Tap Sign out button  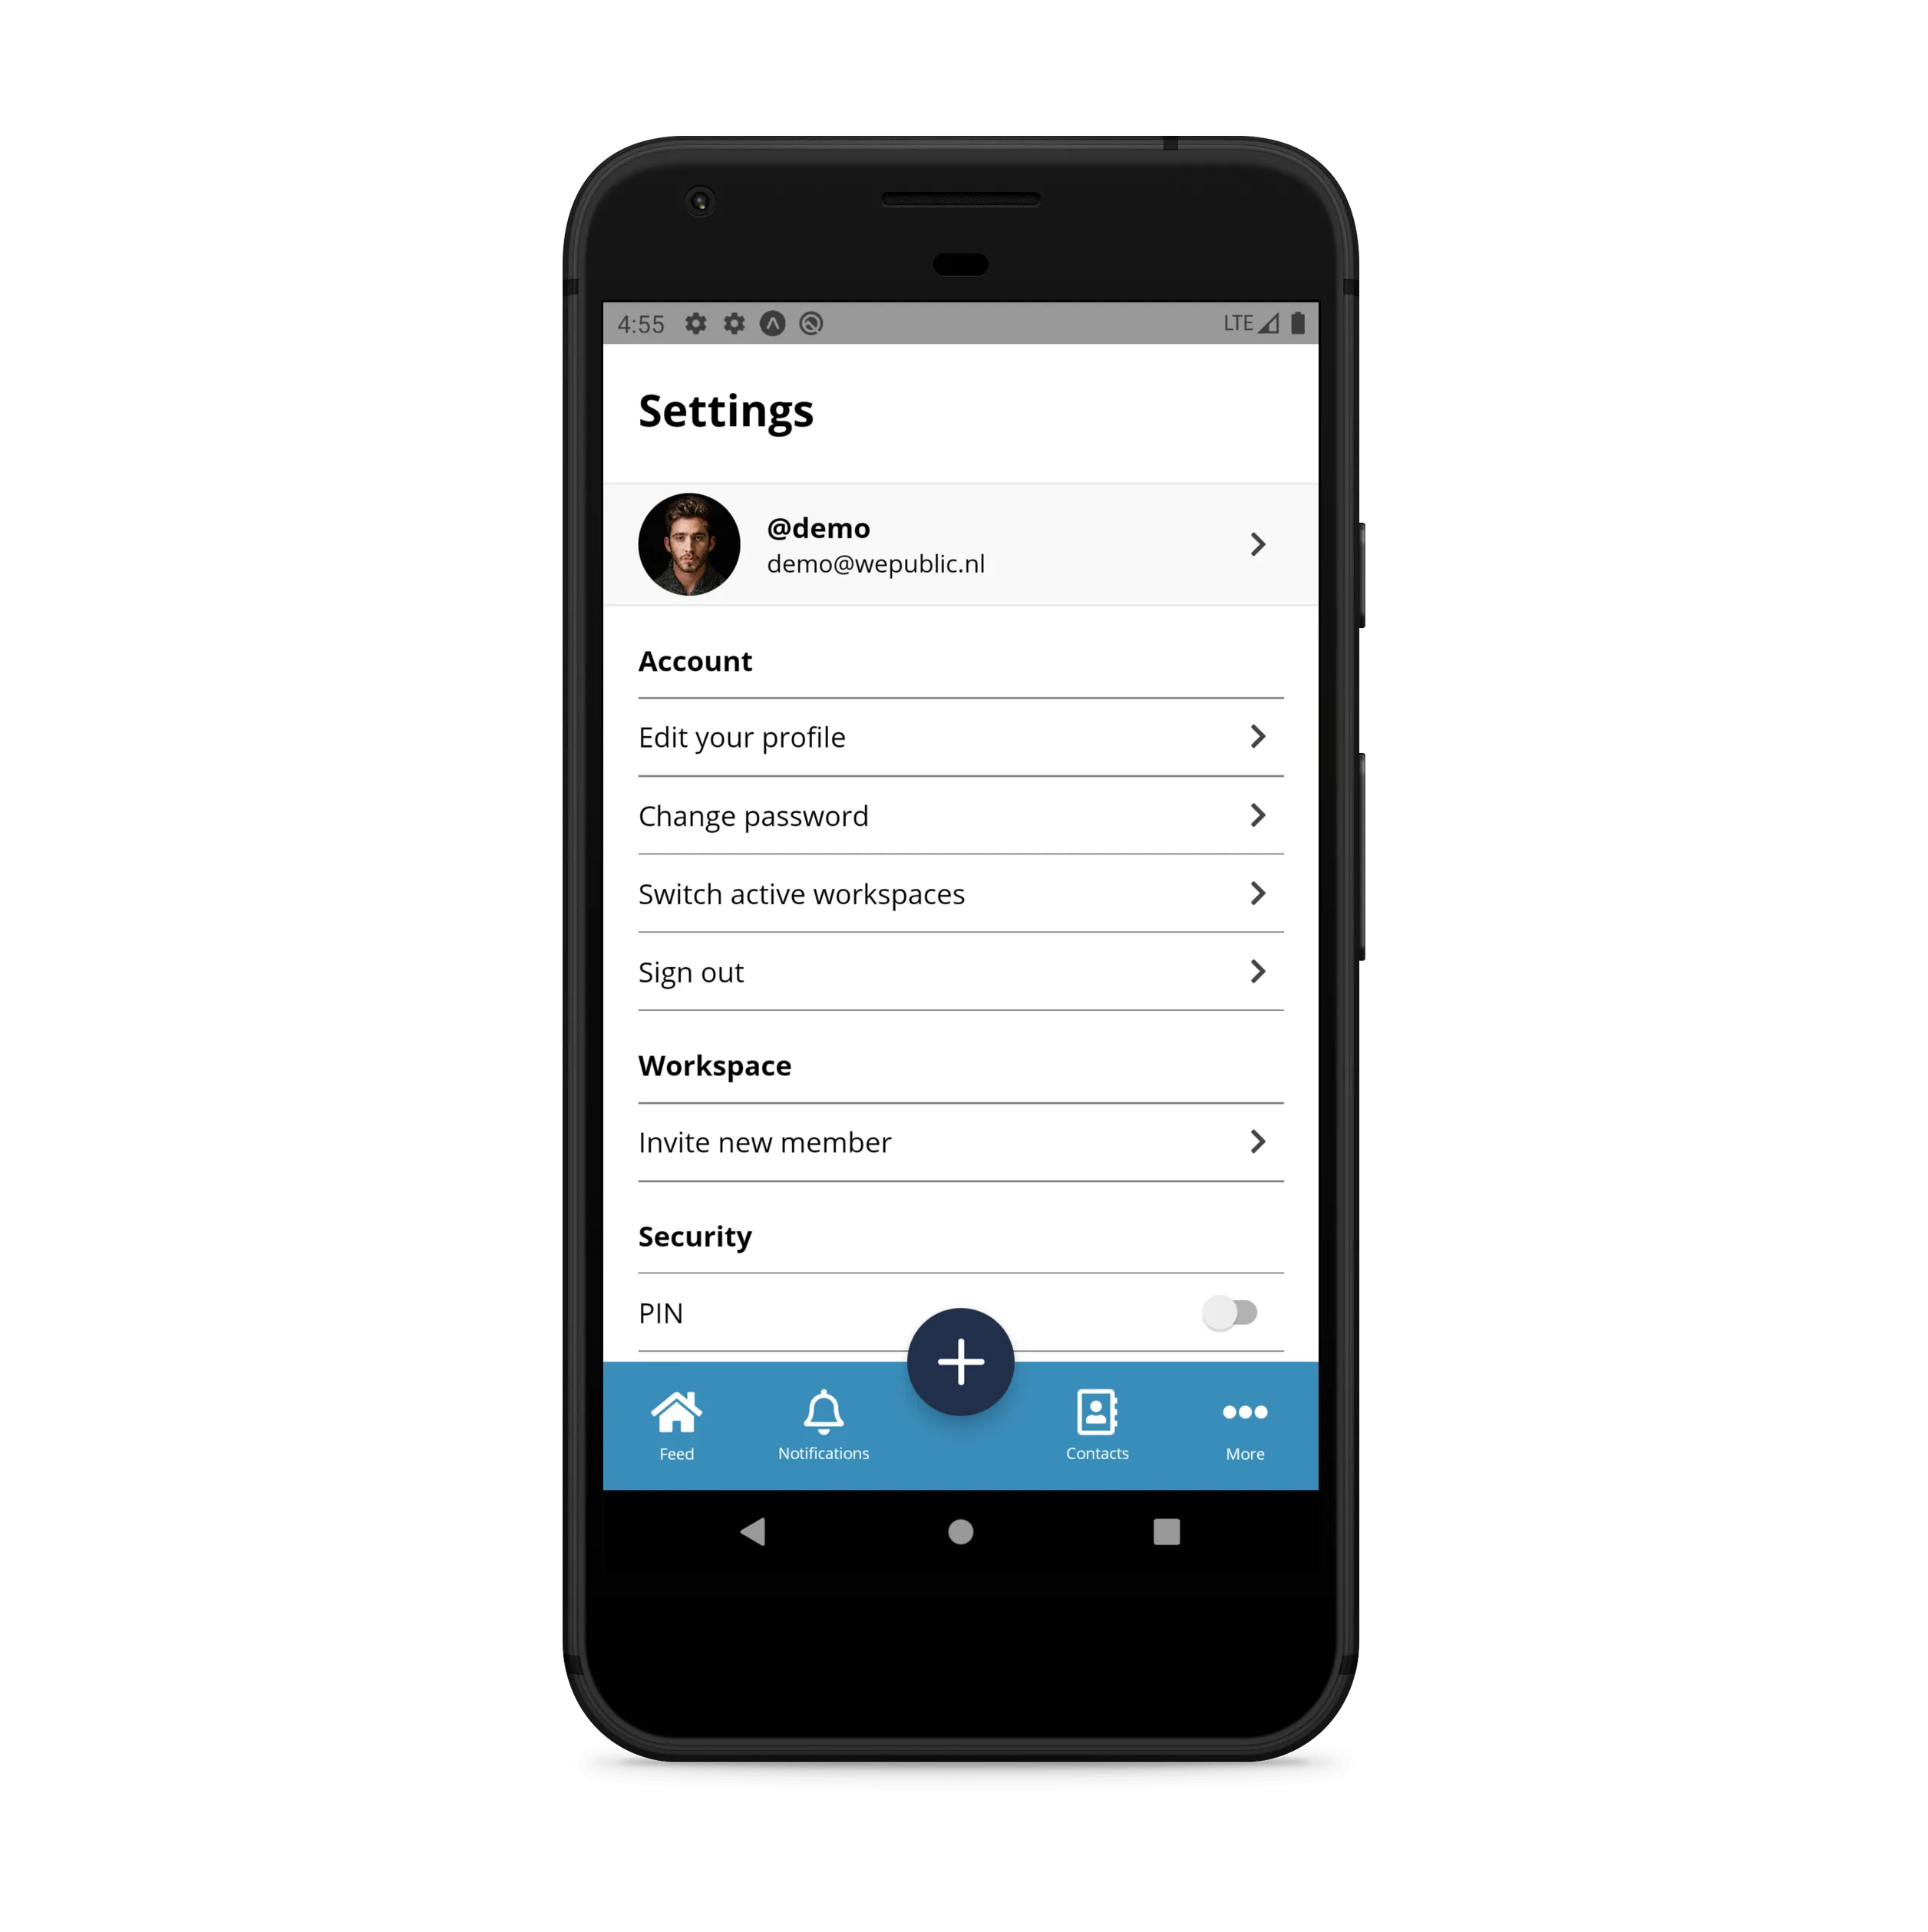960,969
